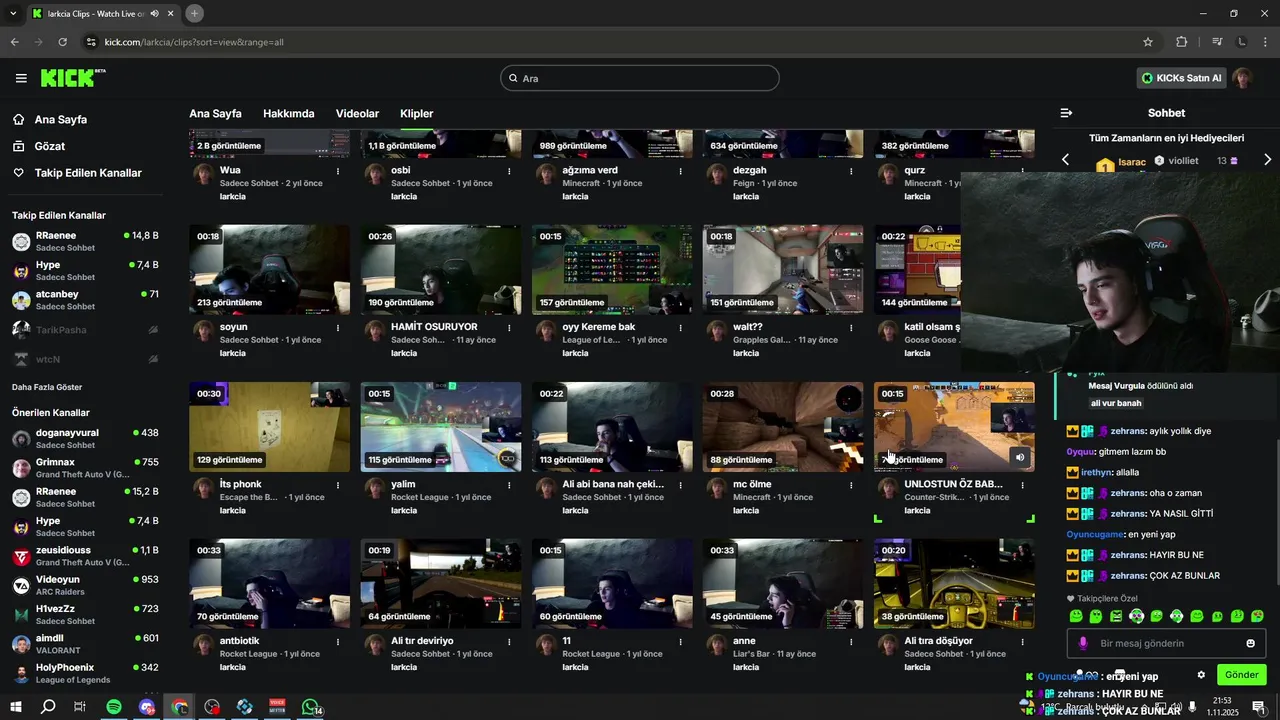Open the Windows Start menu

15,707
